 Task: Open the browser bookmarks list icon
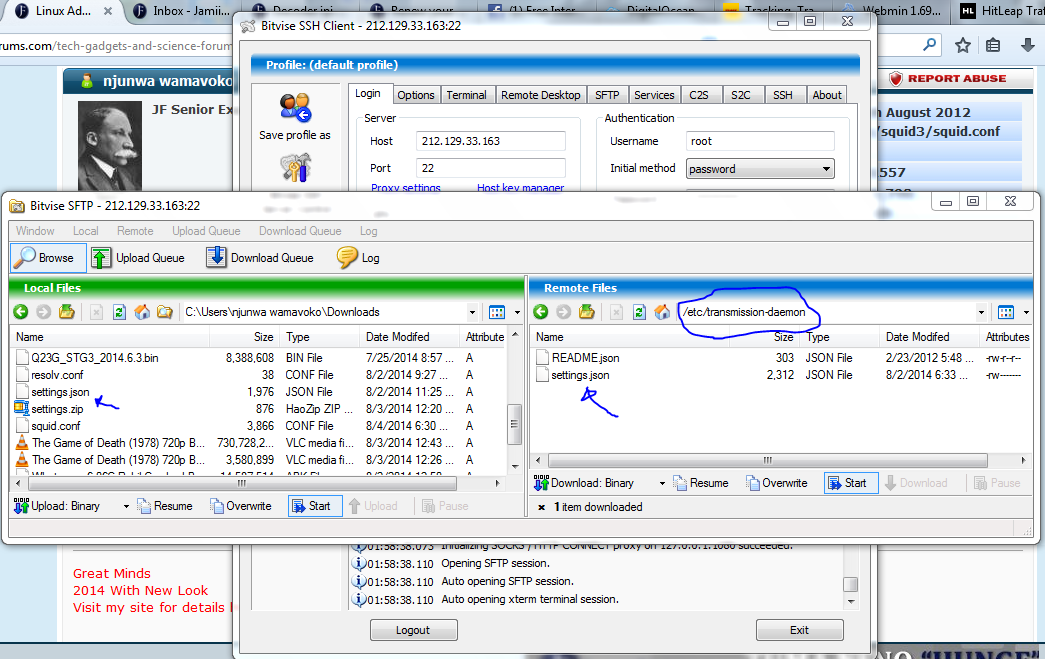pyautogui.click(x=993, y=45)
